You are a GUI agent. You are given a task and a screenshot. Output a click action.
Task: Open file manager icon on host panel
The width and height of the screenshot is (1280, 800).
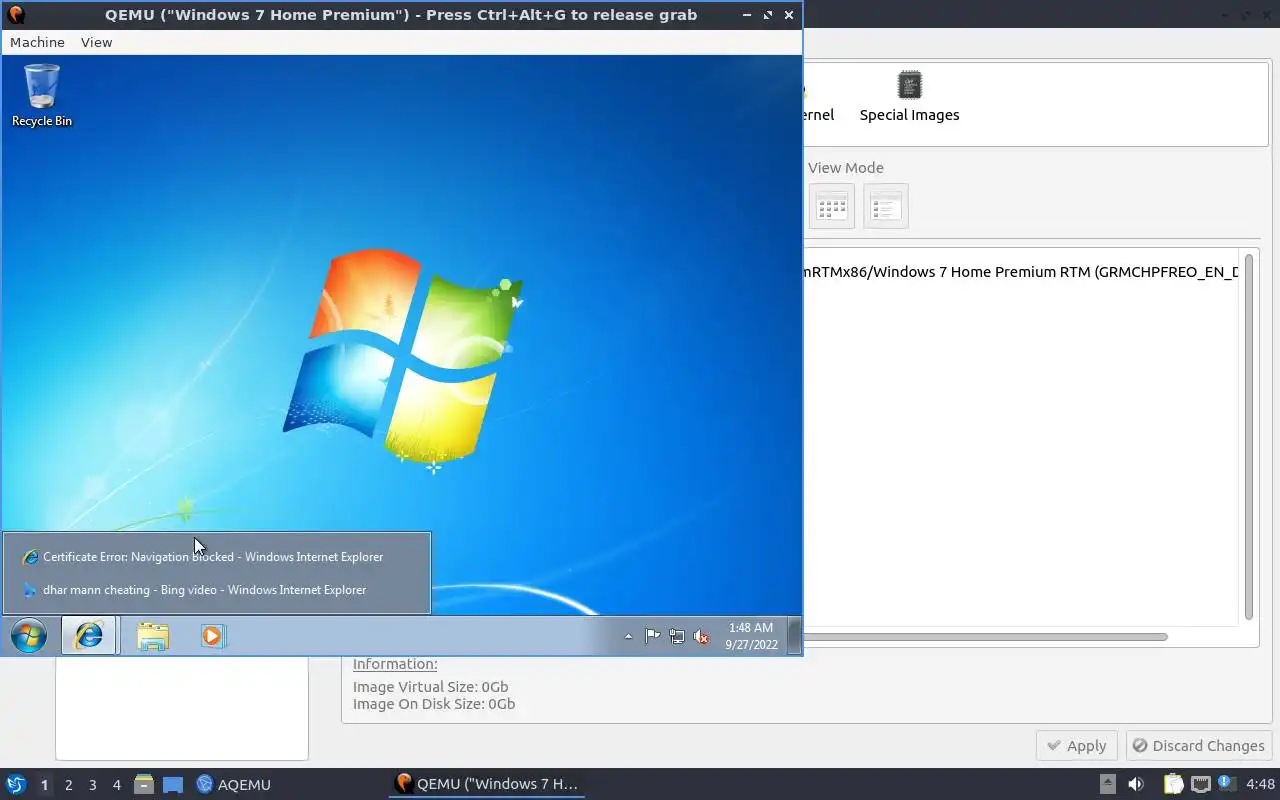click(x=144, y=784)
